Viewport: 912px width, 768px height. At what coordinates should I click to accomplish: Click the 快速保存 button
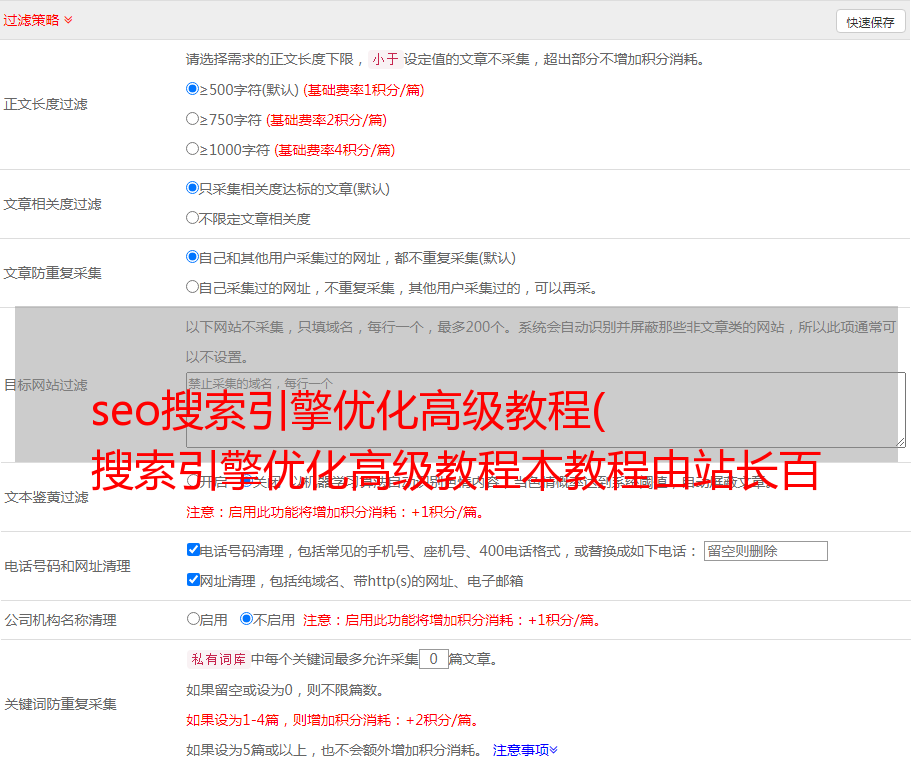(x=870, y=22)
